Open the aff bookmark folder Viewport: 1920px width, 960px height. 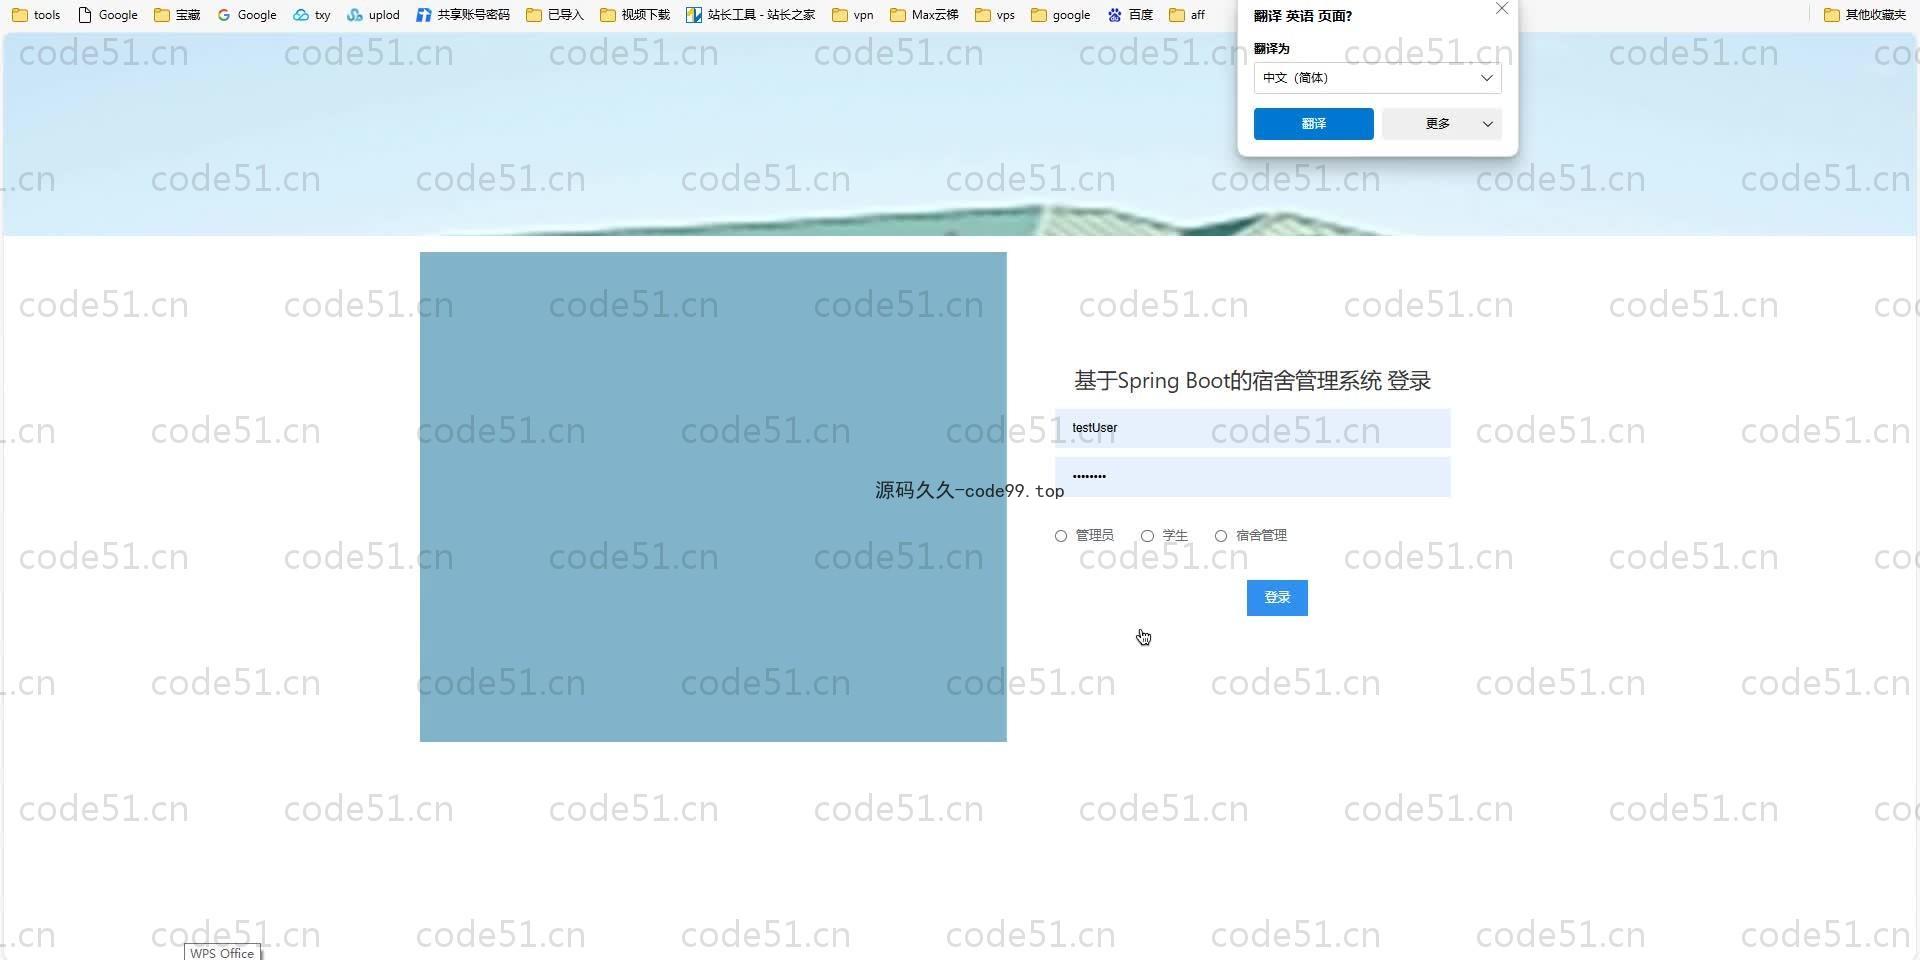[1188, 15]
